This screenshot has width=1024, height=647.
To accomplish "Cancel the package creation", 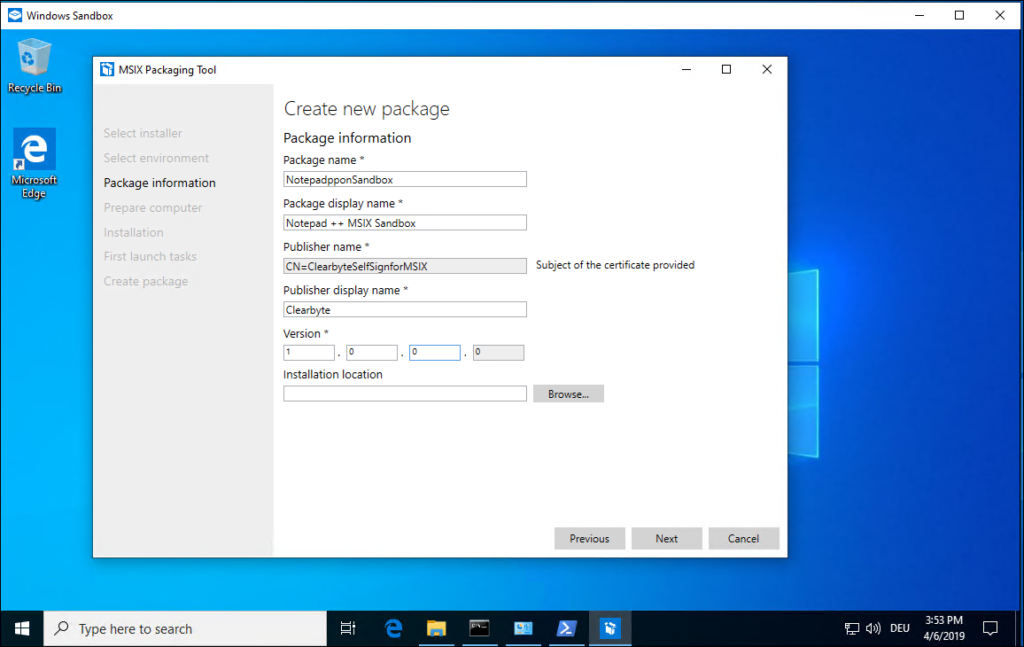I will click(x=743, y=538).
